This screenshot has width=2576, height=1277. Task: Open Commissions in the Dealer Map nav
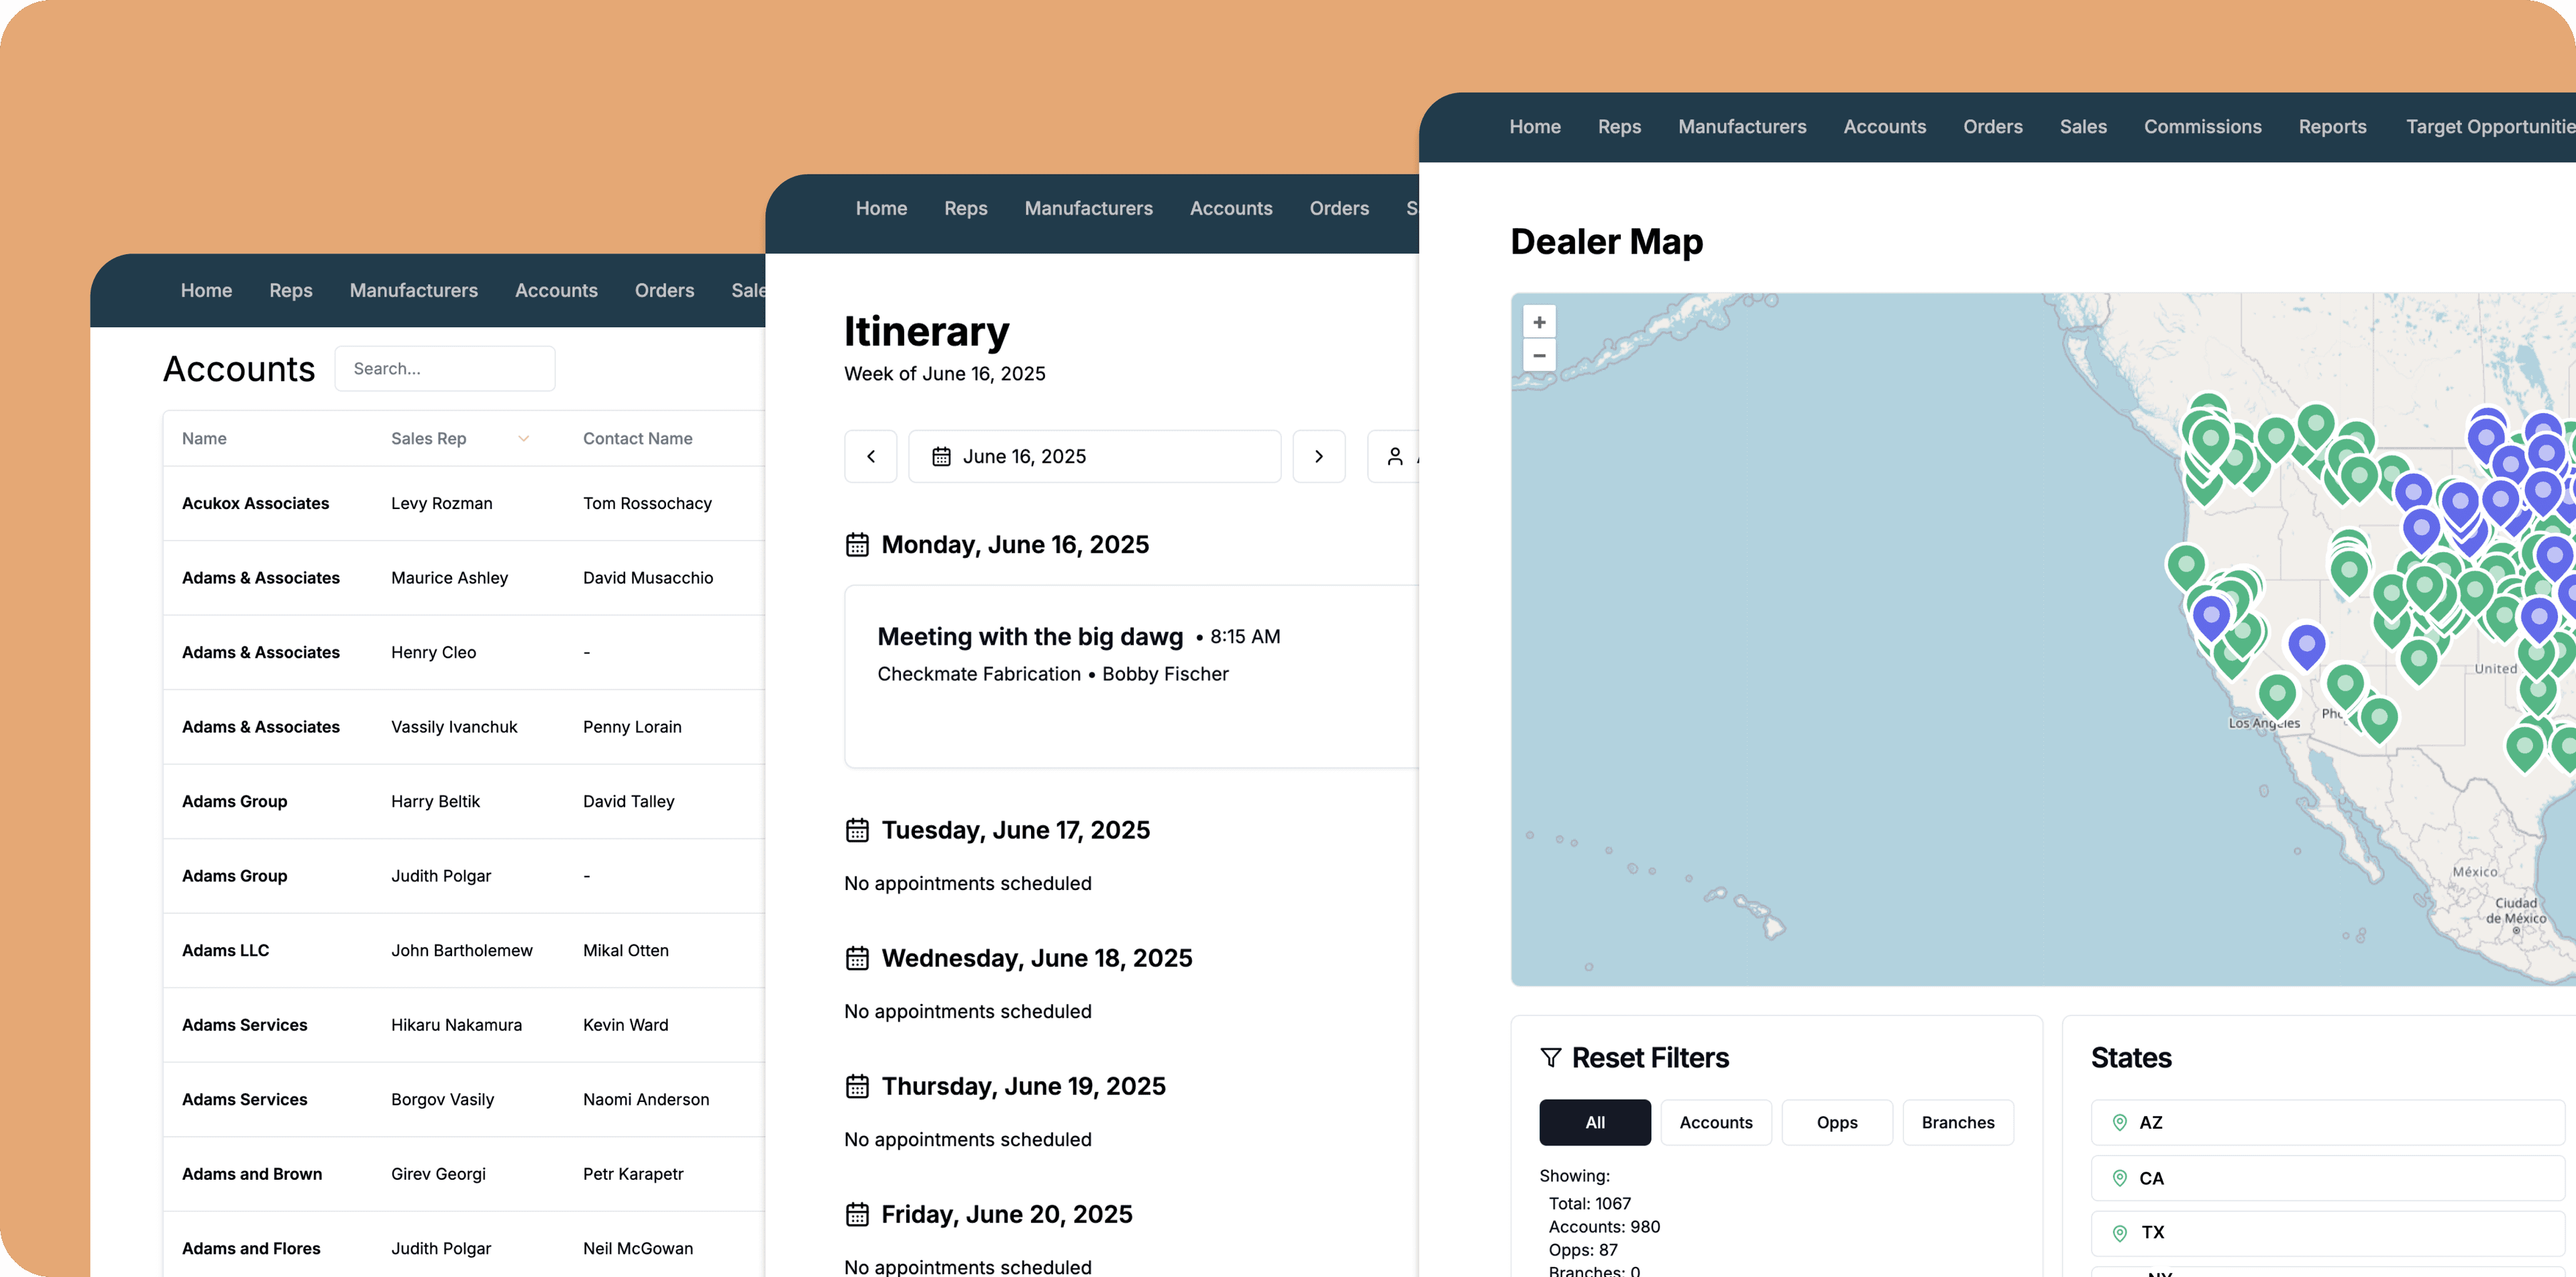[2202, 127]
